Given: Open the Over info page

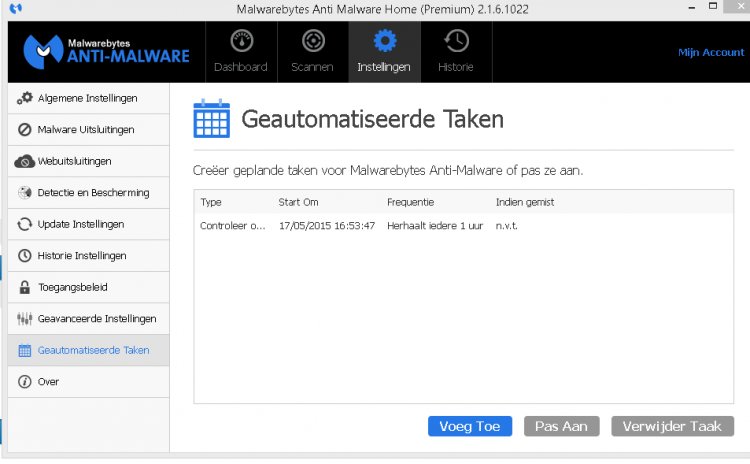Looking at the screenshot, I should click(48, 382).
